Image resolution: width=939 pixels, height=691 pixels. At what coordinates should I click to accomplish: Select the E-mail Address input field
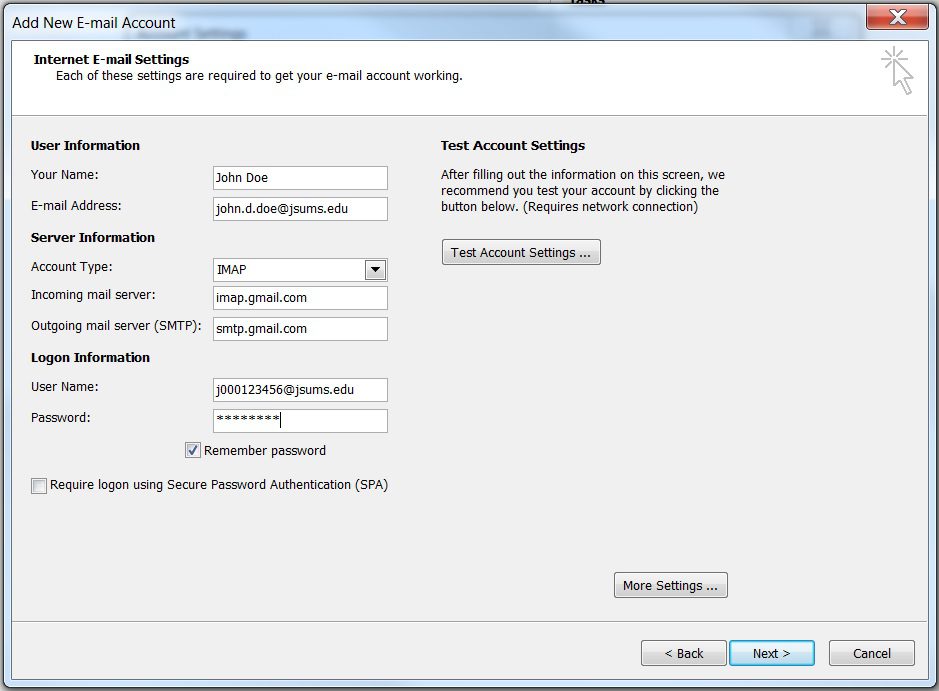(298, 209)
